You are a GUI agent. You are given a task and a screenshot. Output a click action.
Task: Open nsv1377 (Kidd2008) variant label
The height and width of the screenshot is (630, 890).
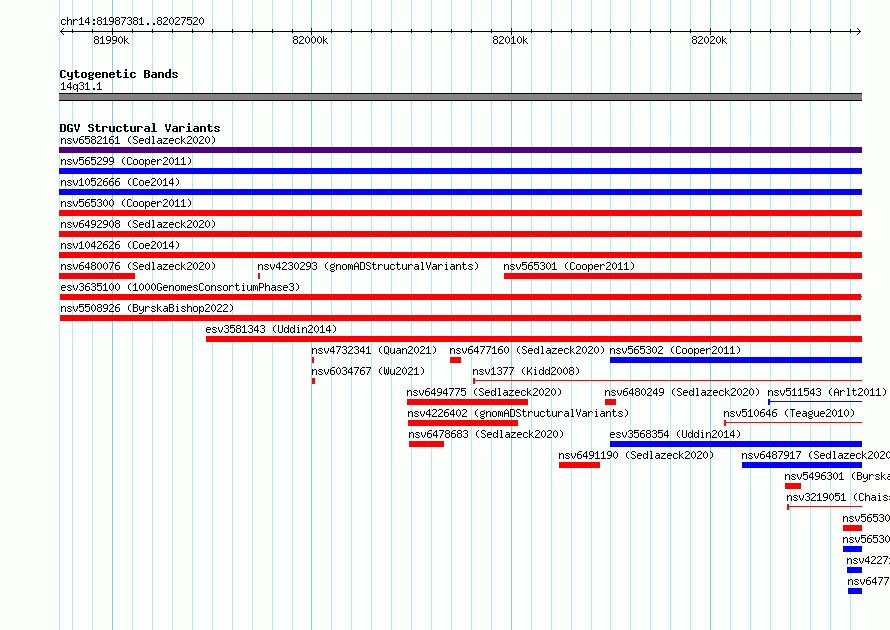526,371
